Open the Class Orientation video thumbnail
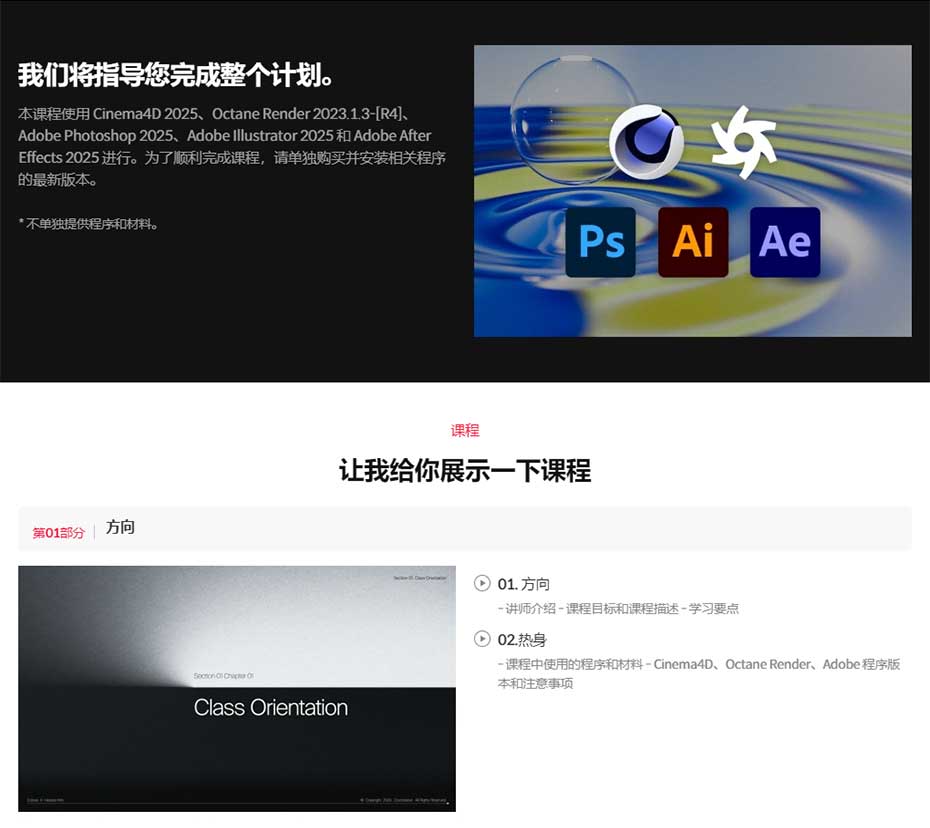This screenshot has width=930, height=828. click(x=237, y=689)
